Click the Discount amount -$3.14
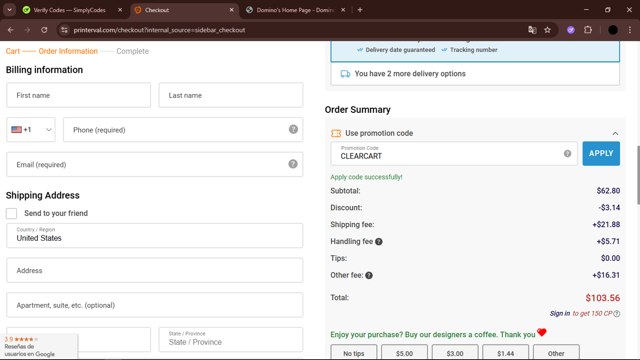 coord(609,207)
